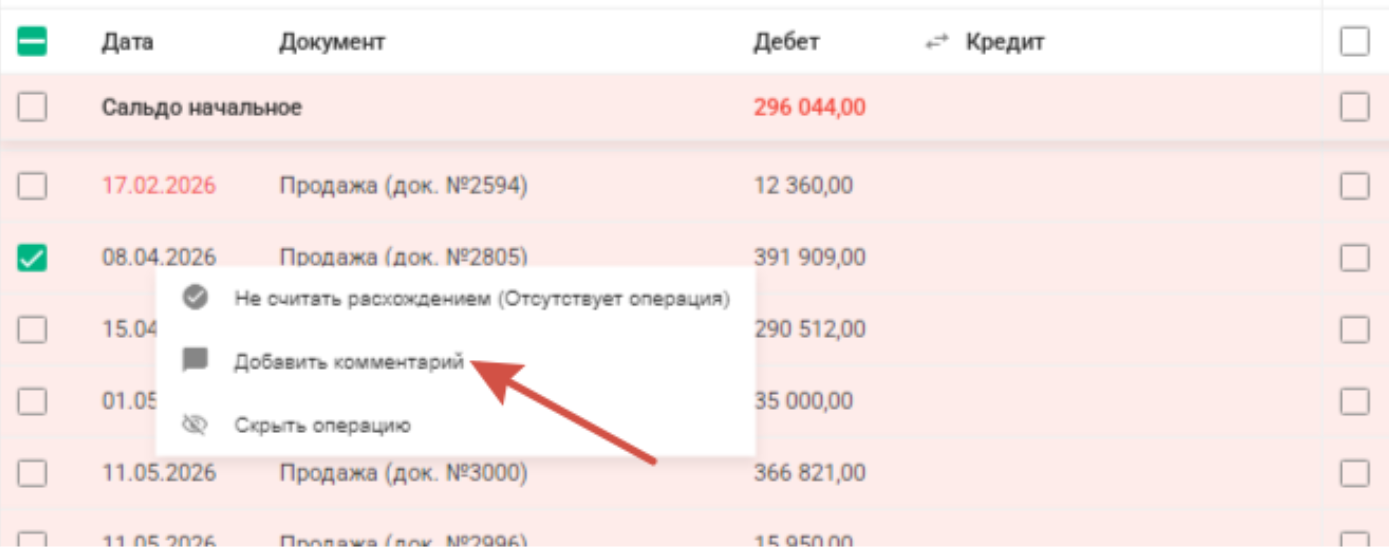Click the debit amount 12 360,00

(x=803, y=186)
